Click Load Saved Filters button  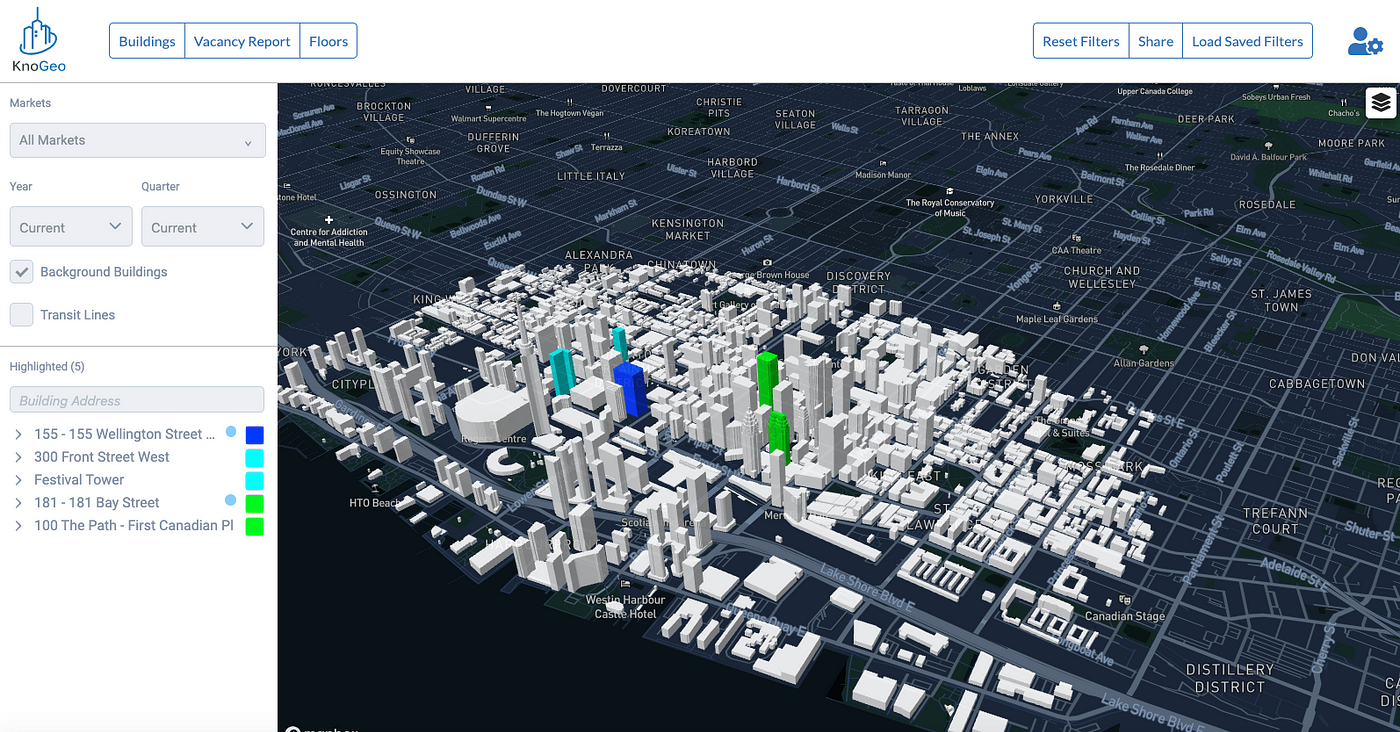click(x=1248, y=41)
